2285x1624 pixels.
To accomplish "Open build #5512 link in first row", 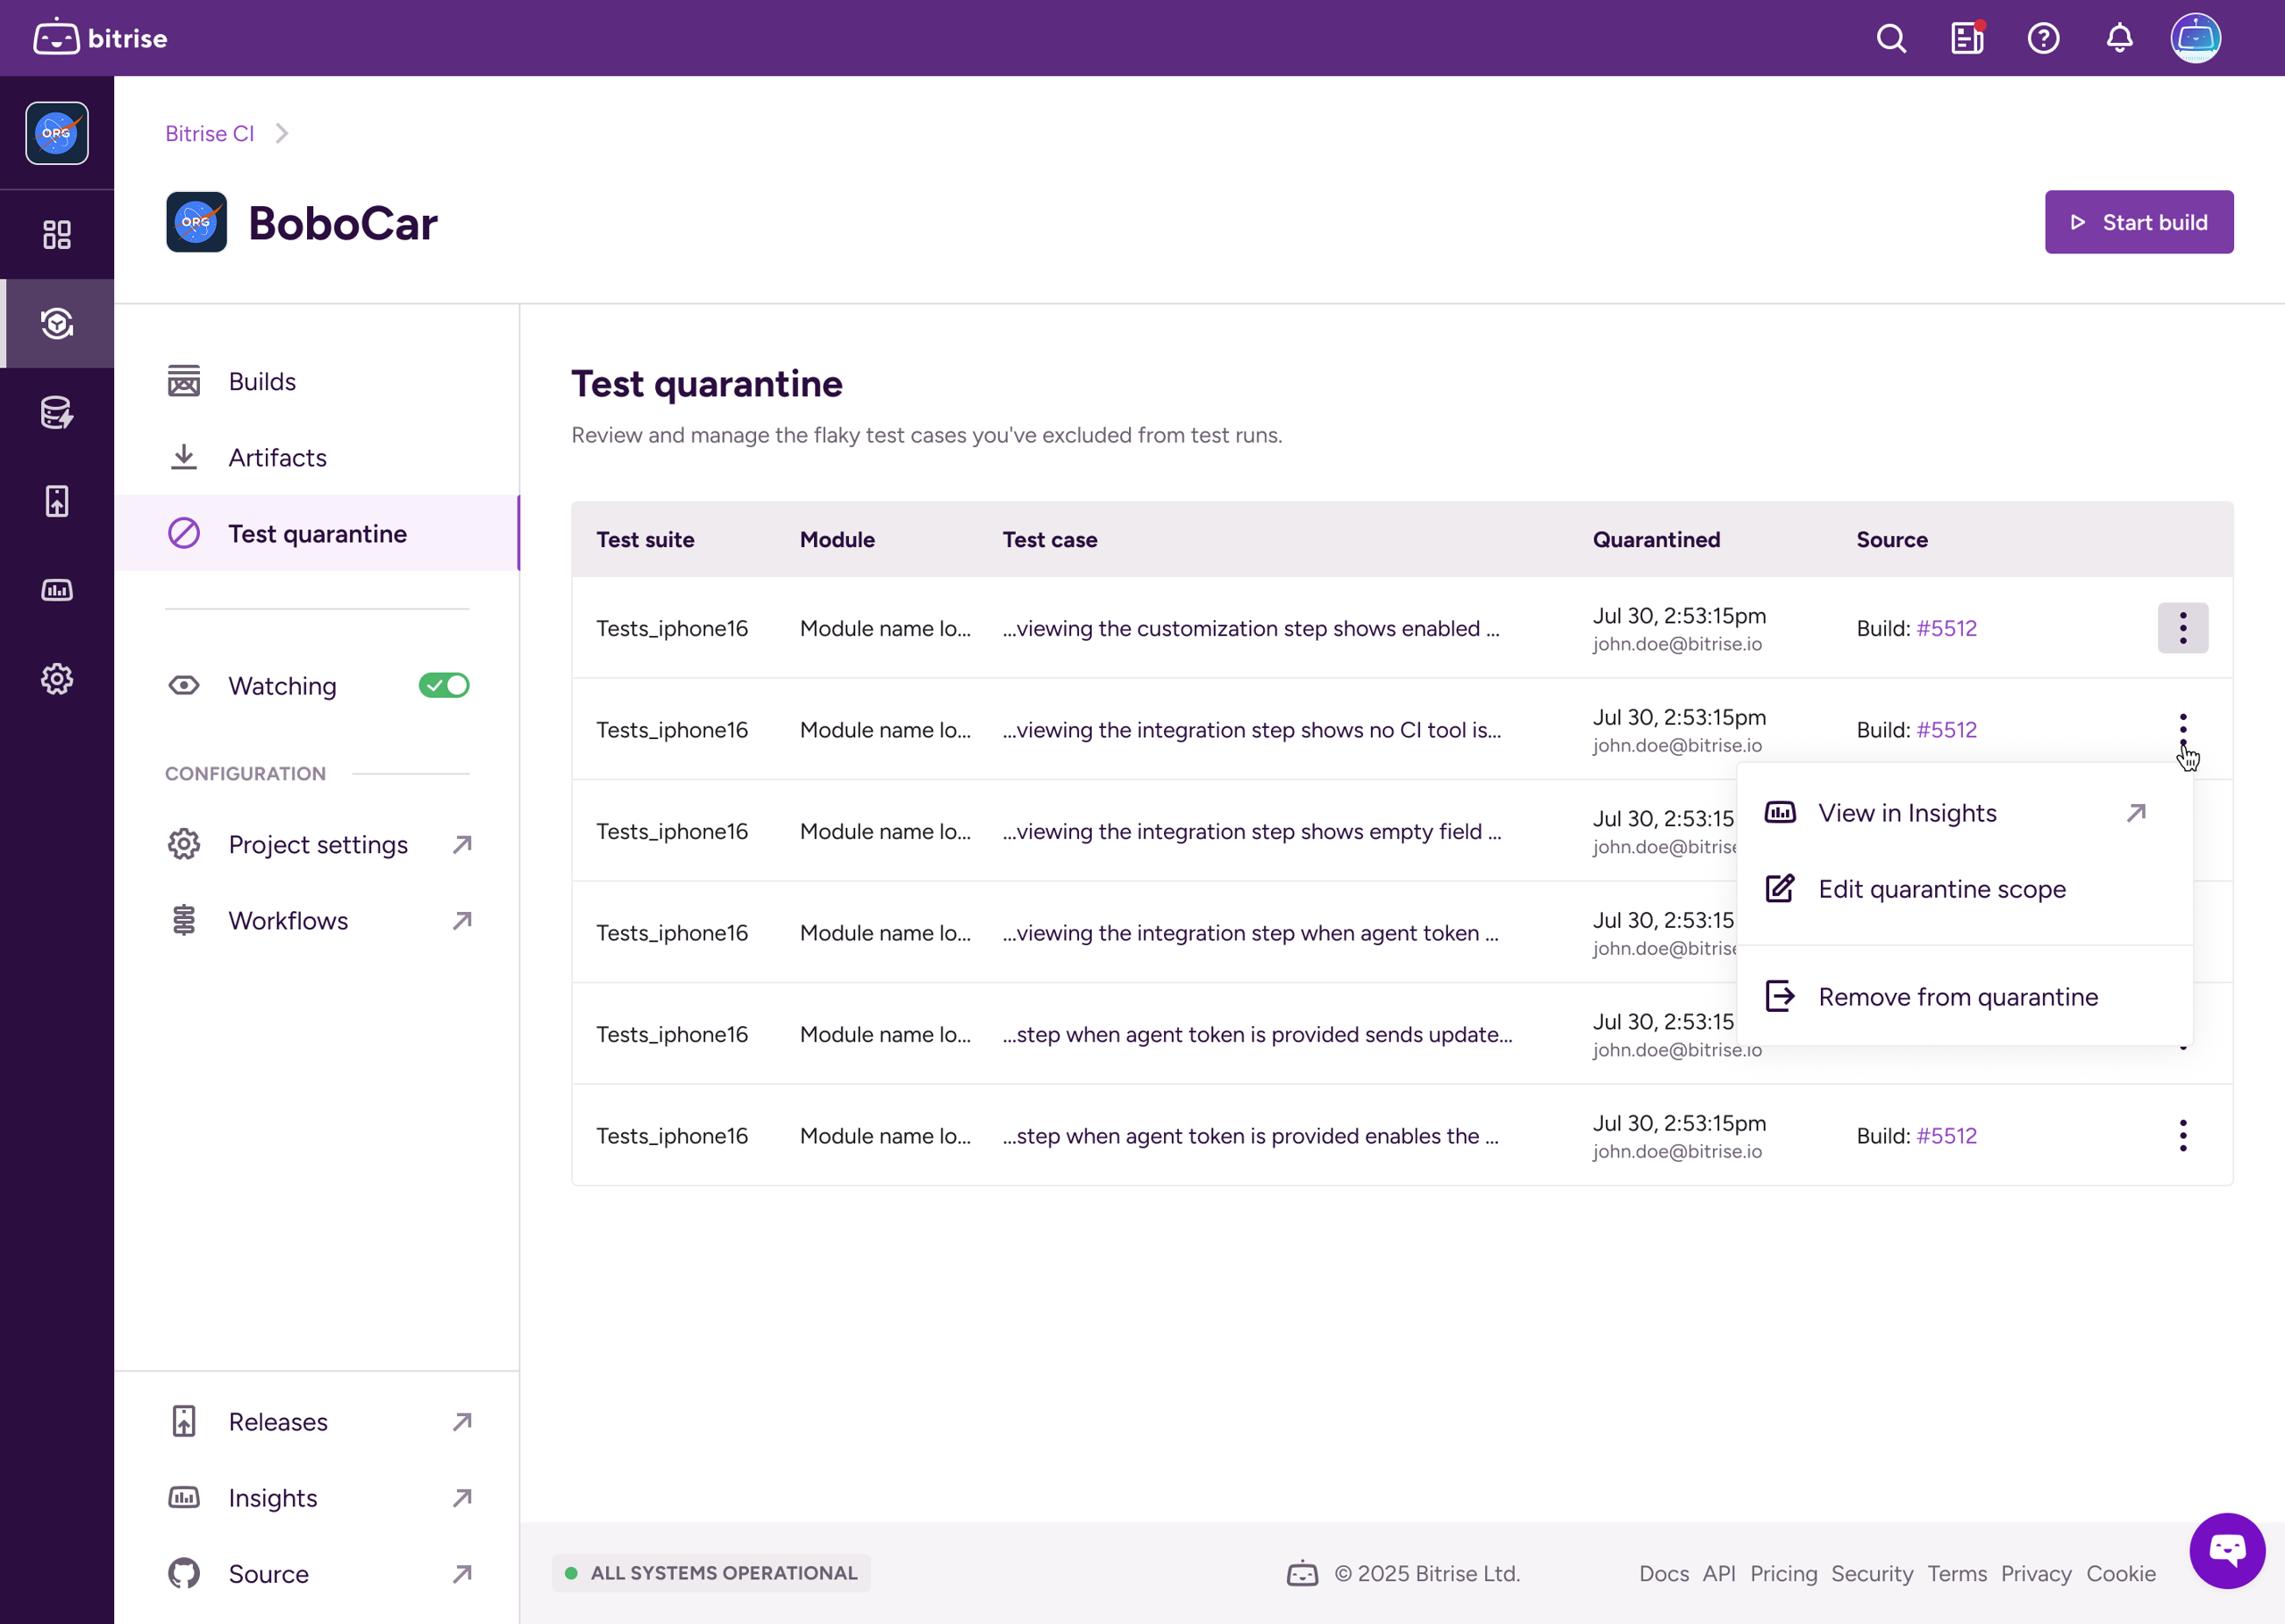I will click(x=1946, y=628).
